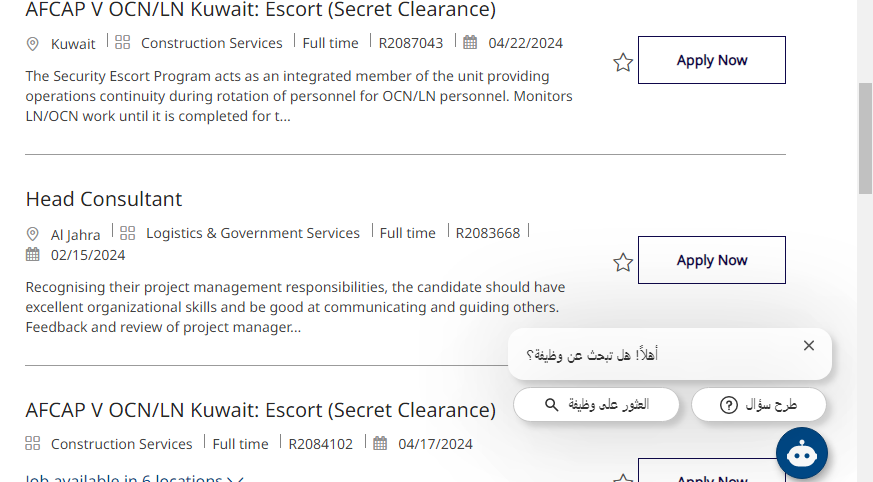Open the Escort job title above R2084102
This screenshot has width=873, height=482.
260,410
